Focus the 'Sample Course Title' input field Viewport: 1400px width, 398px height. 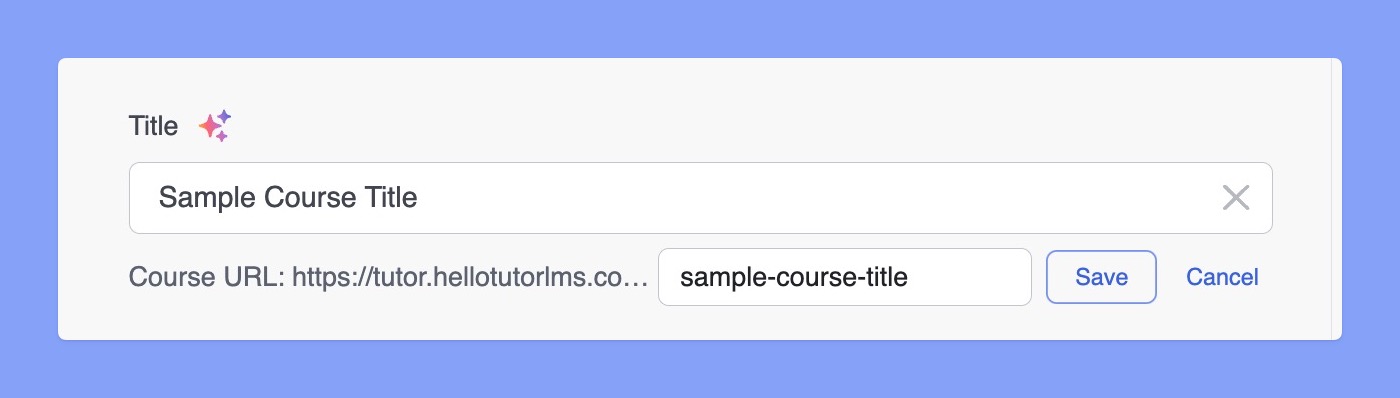click(x=700, y=198)
